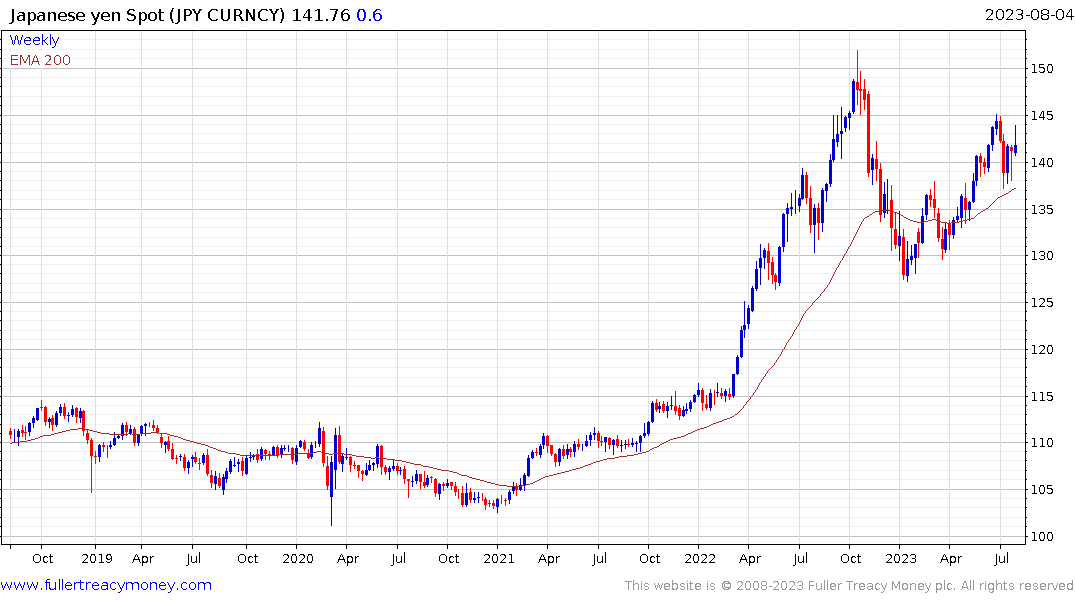
Task: Click the 110 price axis label
Action: (x=1041, y=443)
